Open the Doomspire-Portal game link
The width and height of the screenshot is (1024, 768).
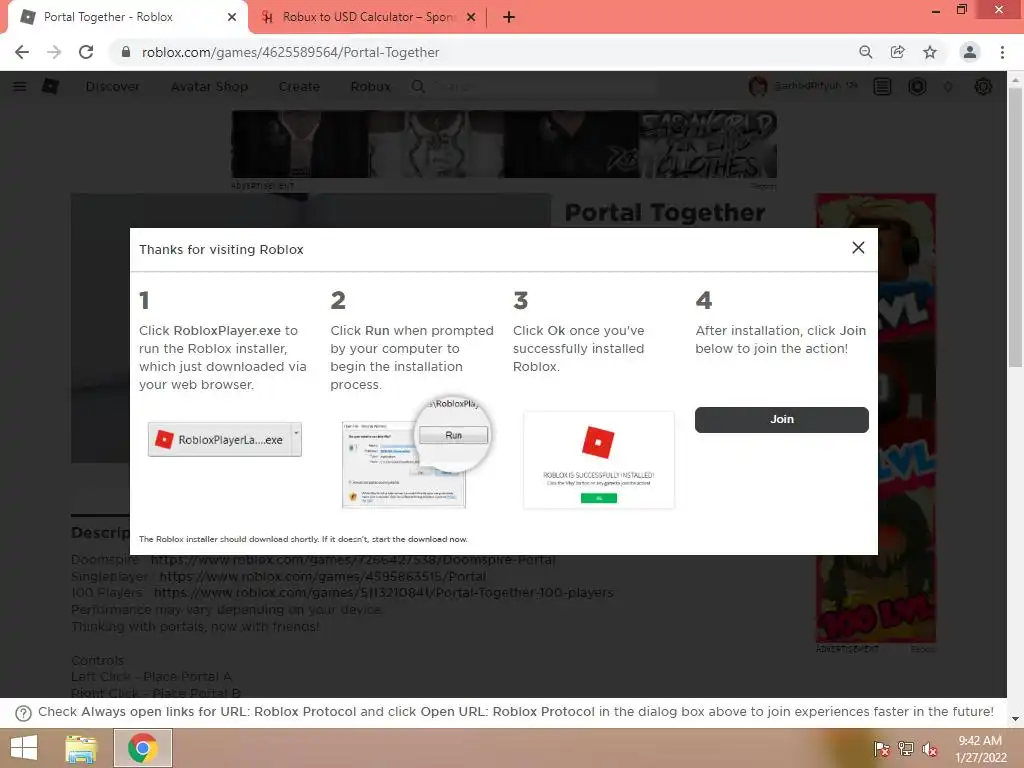click(x=353, y=560)
